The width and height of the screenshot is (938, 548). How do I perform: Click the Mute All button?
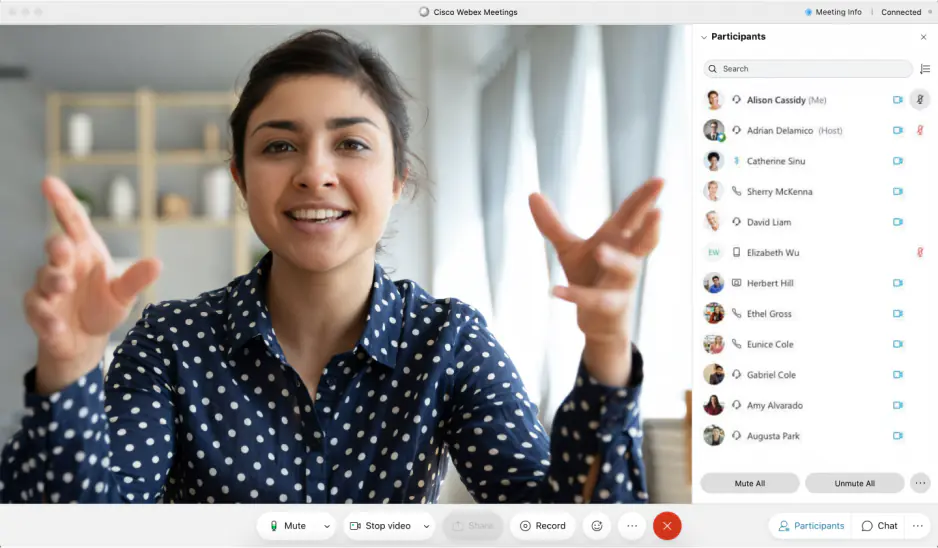(x=749, y=483)
